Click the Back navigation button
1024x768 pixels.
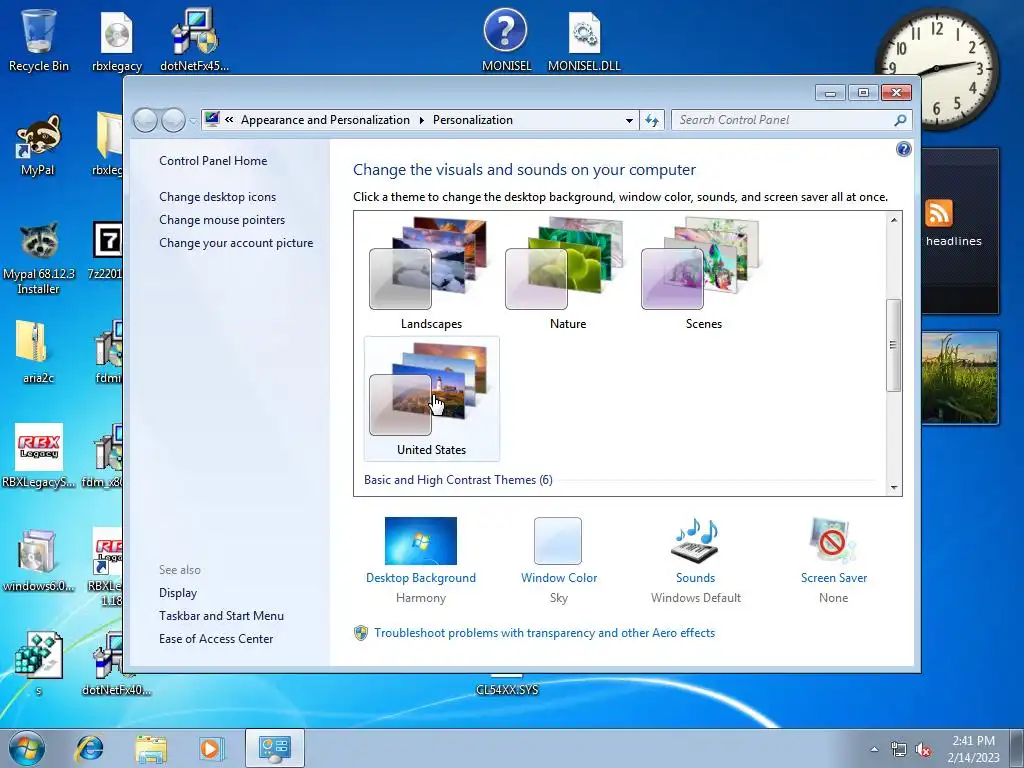point(145,120)
